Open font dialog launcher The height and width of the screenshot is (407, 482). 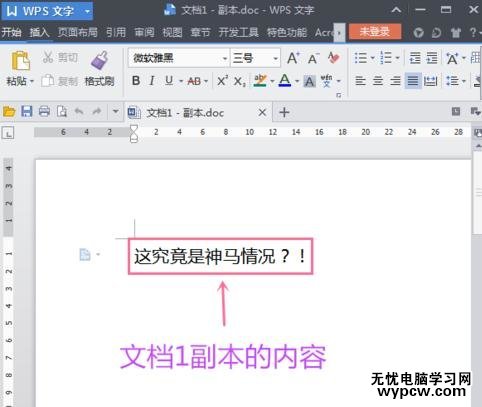[x=339, y=95]
